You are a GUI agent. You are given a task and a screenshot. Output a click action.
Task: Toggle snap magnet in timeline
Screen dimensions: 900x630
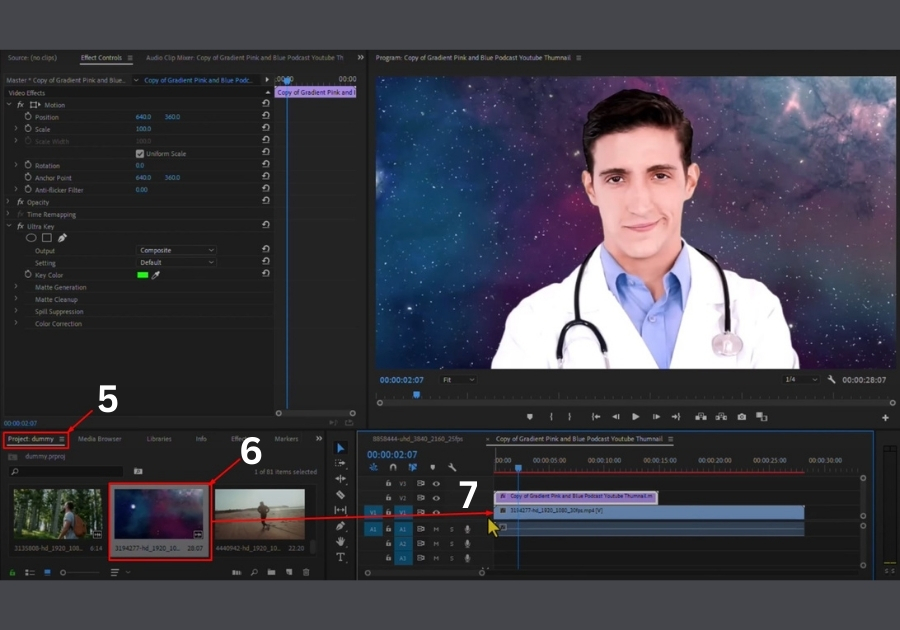[393, 467]
